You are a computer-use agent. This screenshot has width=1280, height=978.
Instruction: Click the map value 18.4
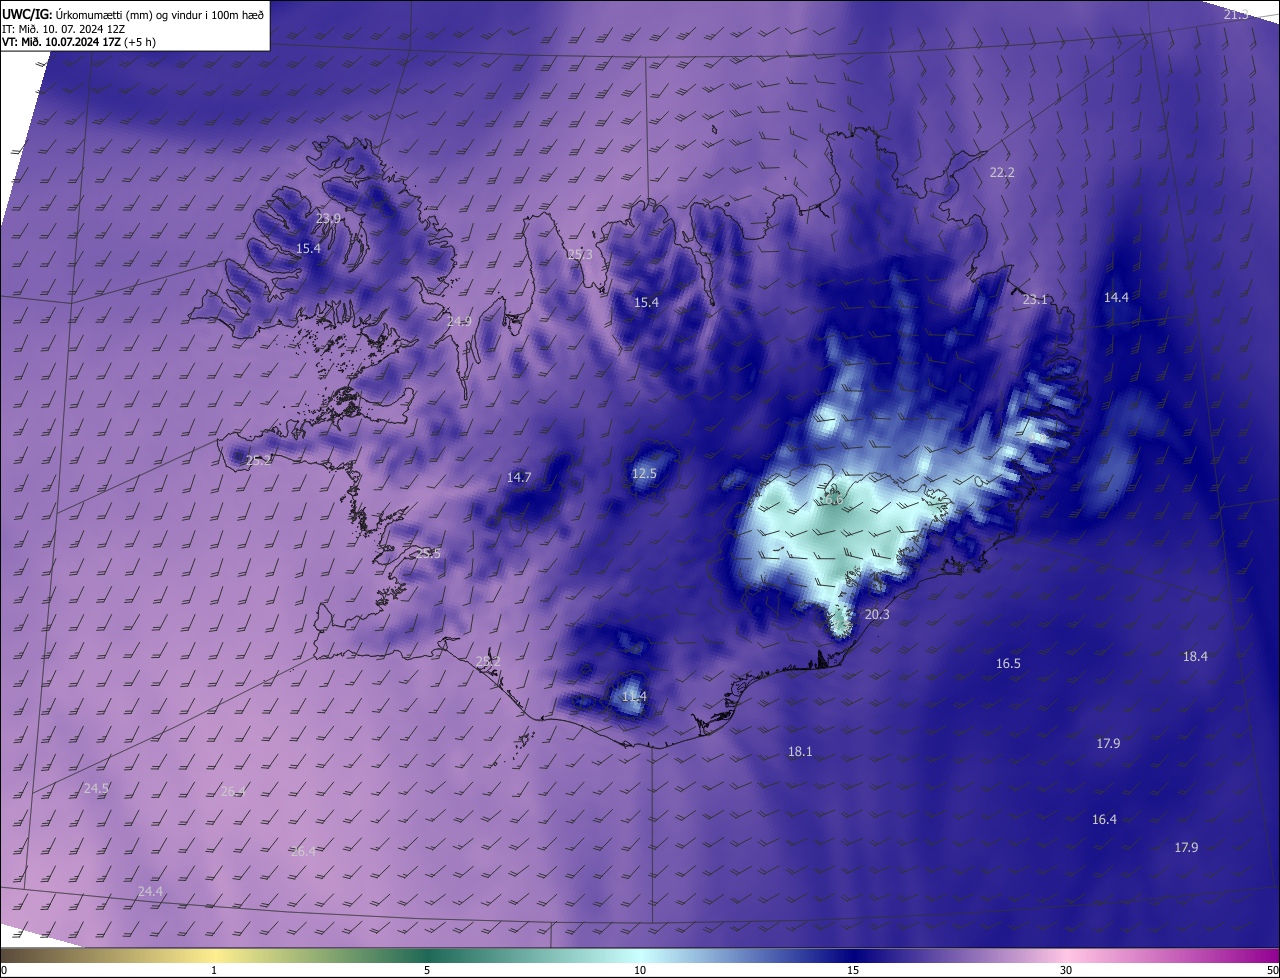click(1195, 656)
